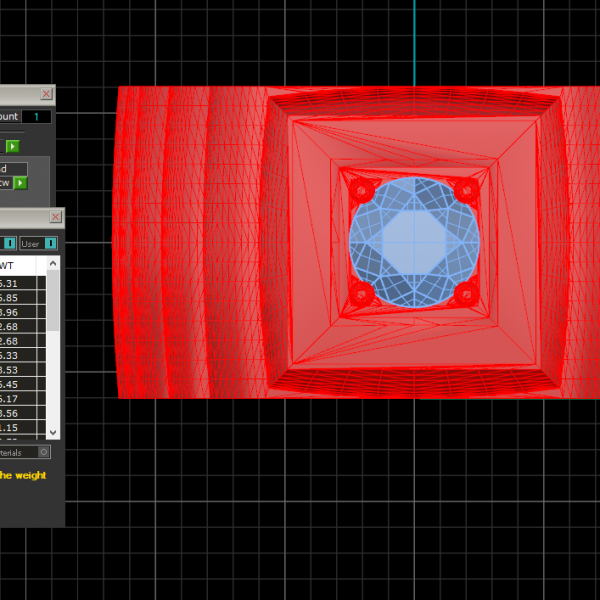Select the top-right prong on the gem

[x=465, y=189]
